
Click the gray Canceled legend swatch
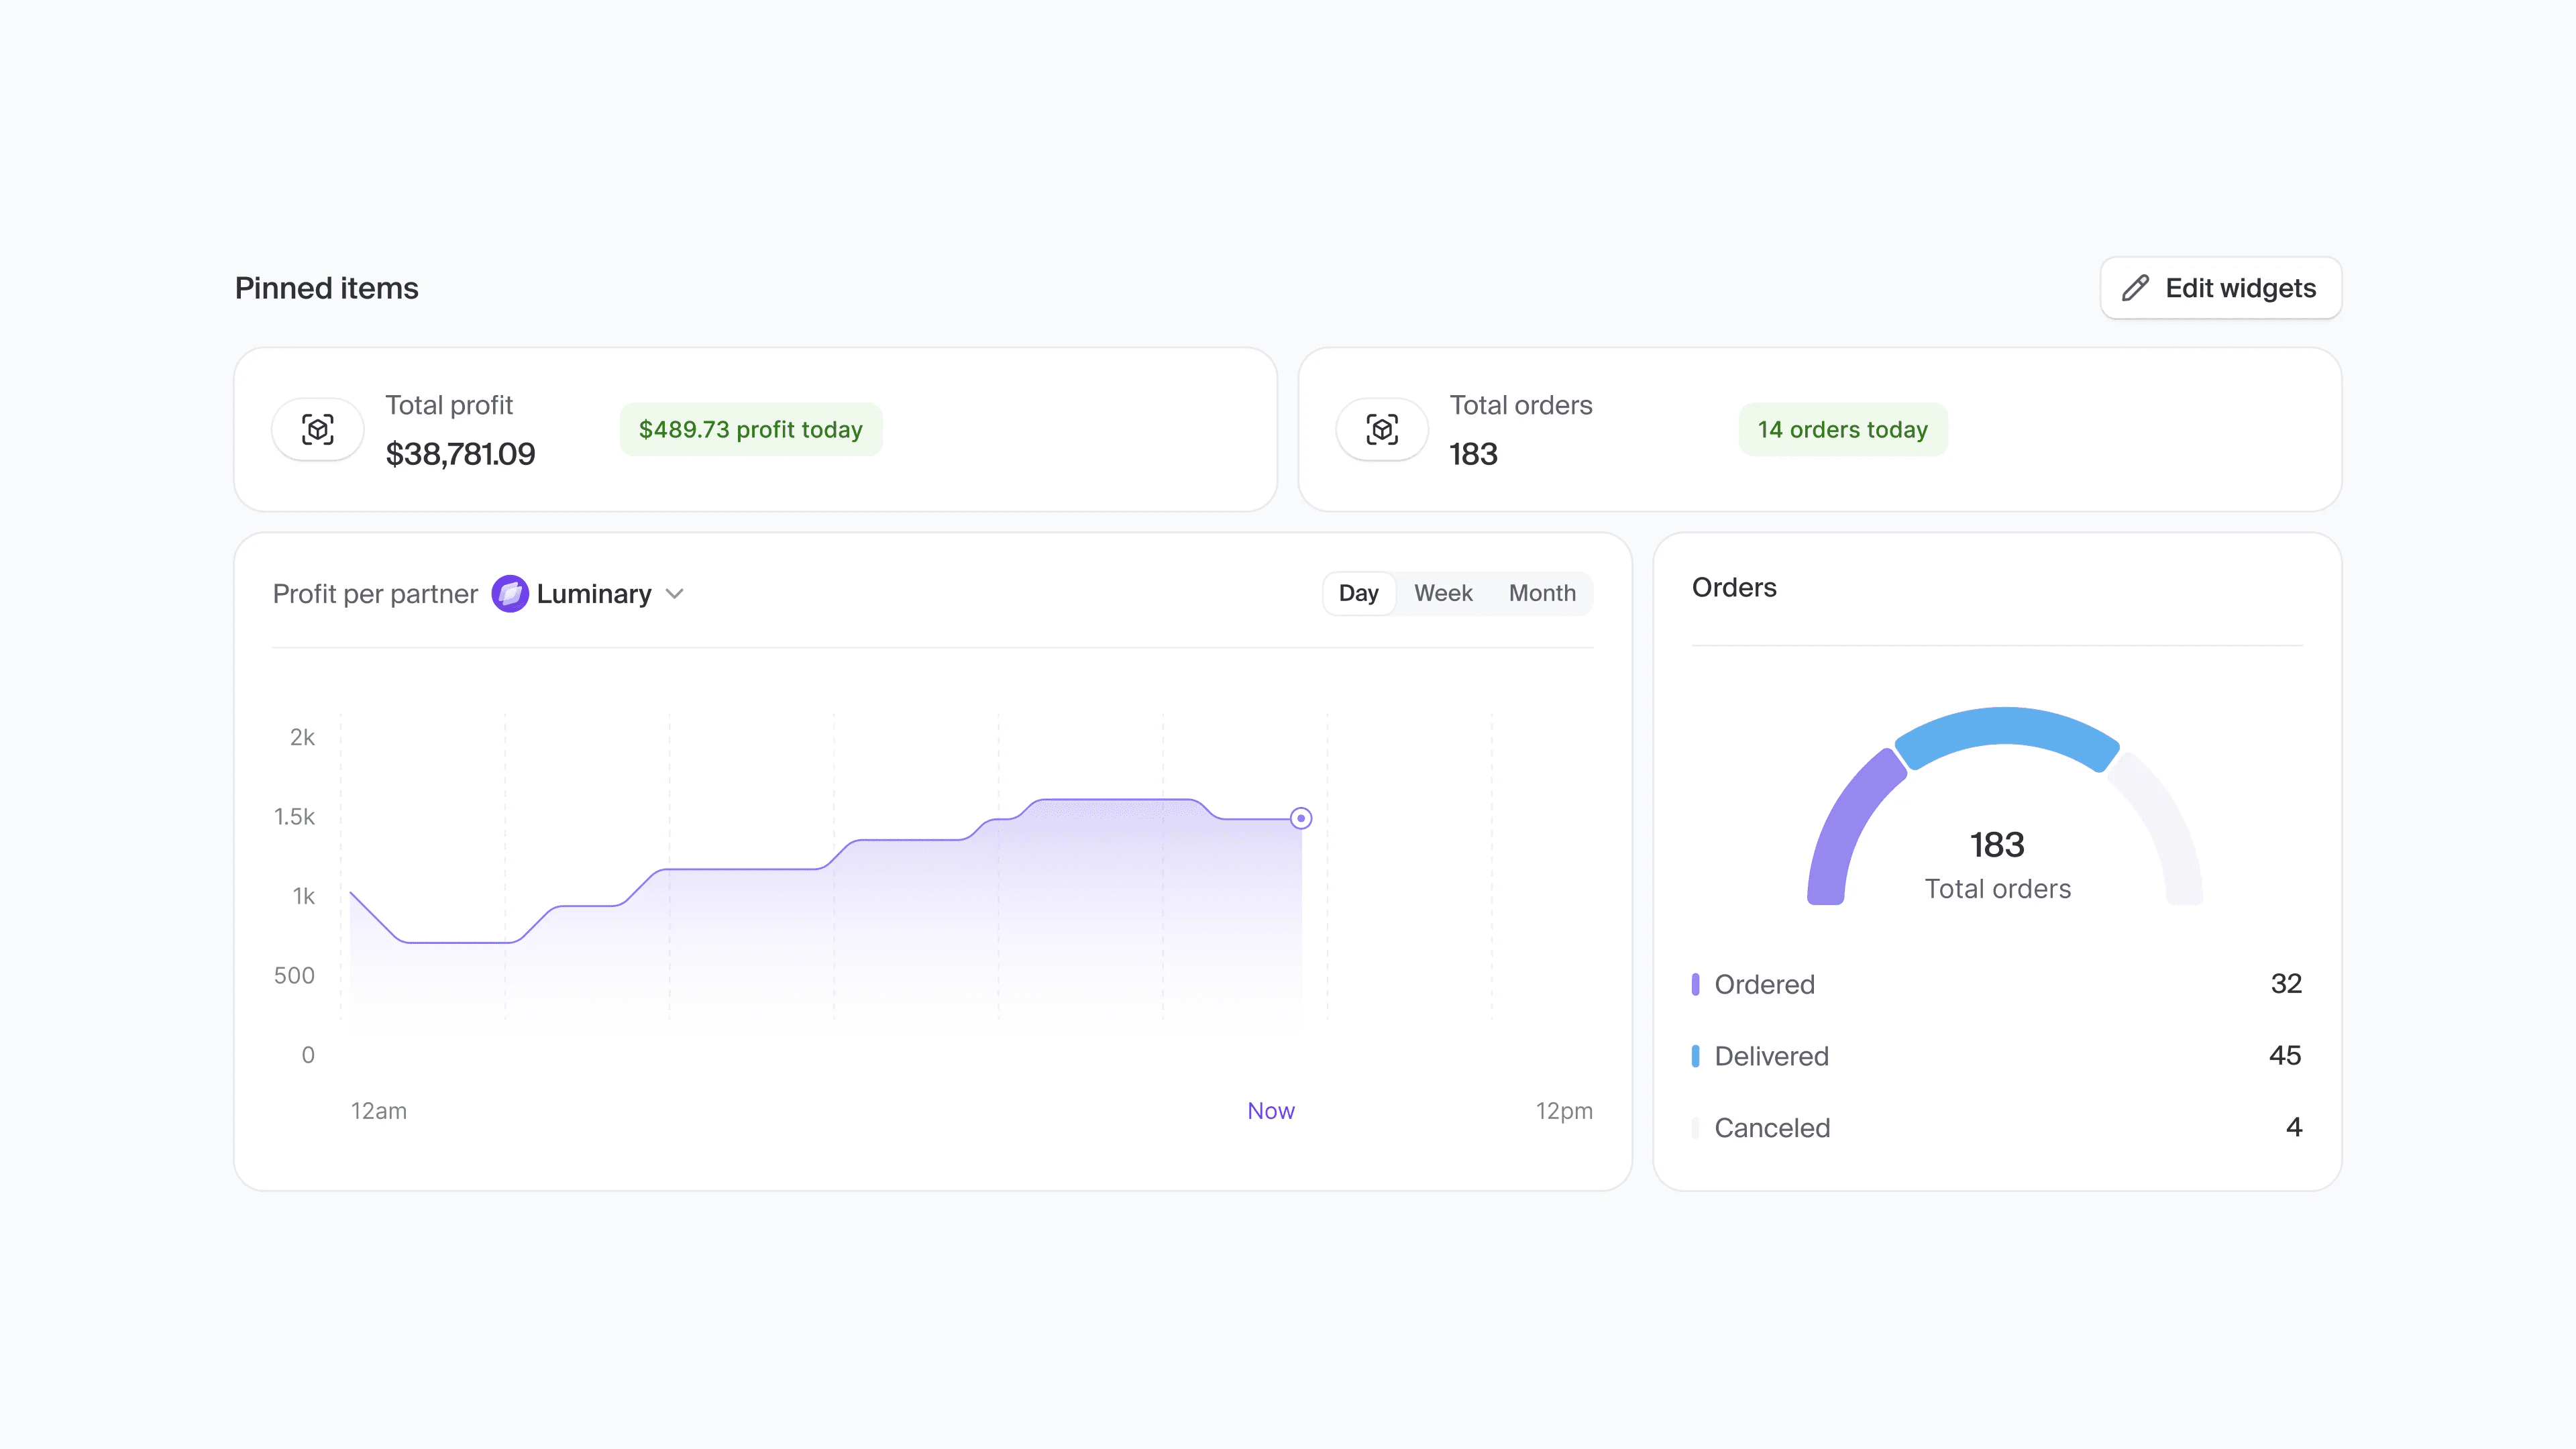point(1695,1128)
